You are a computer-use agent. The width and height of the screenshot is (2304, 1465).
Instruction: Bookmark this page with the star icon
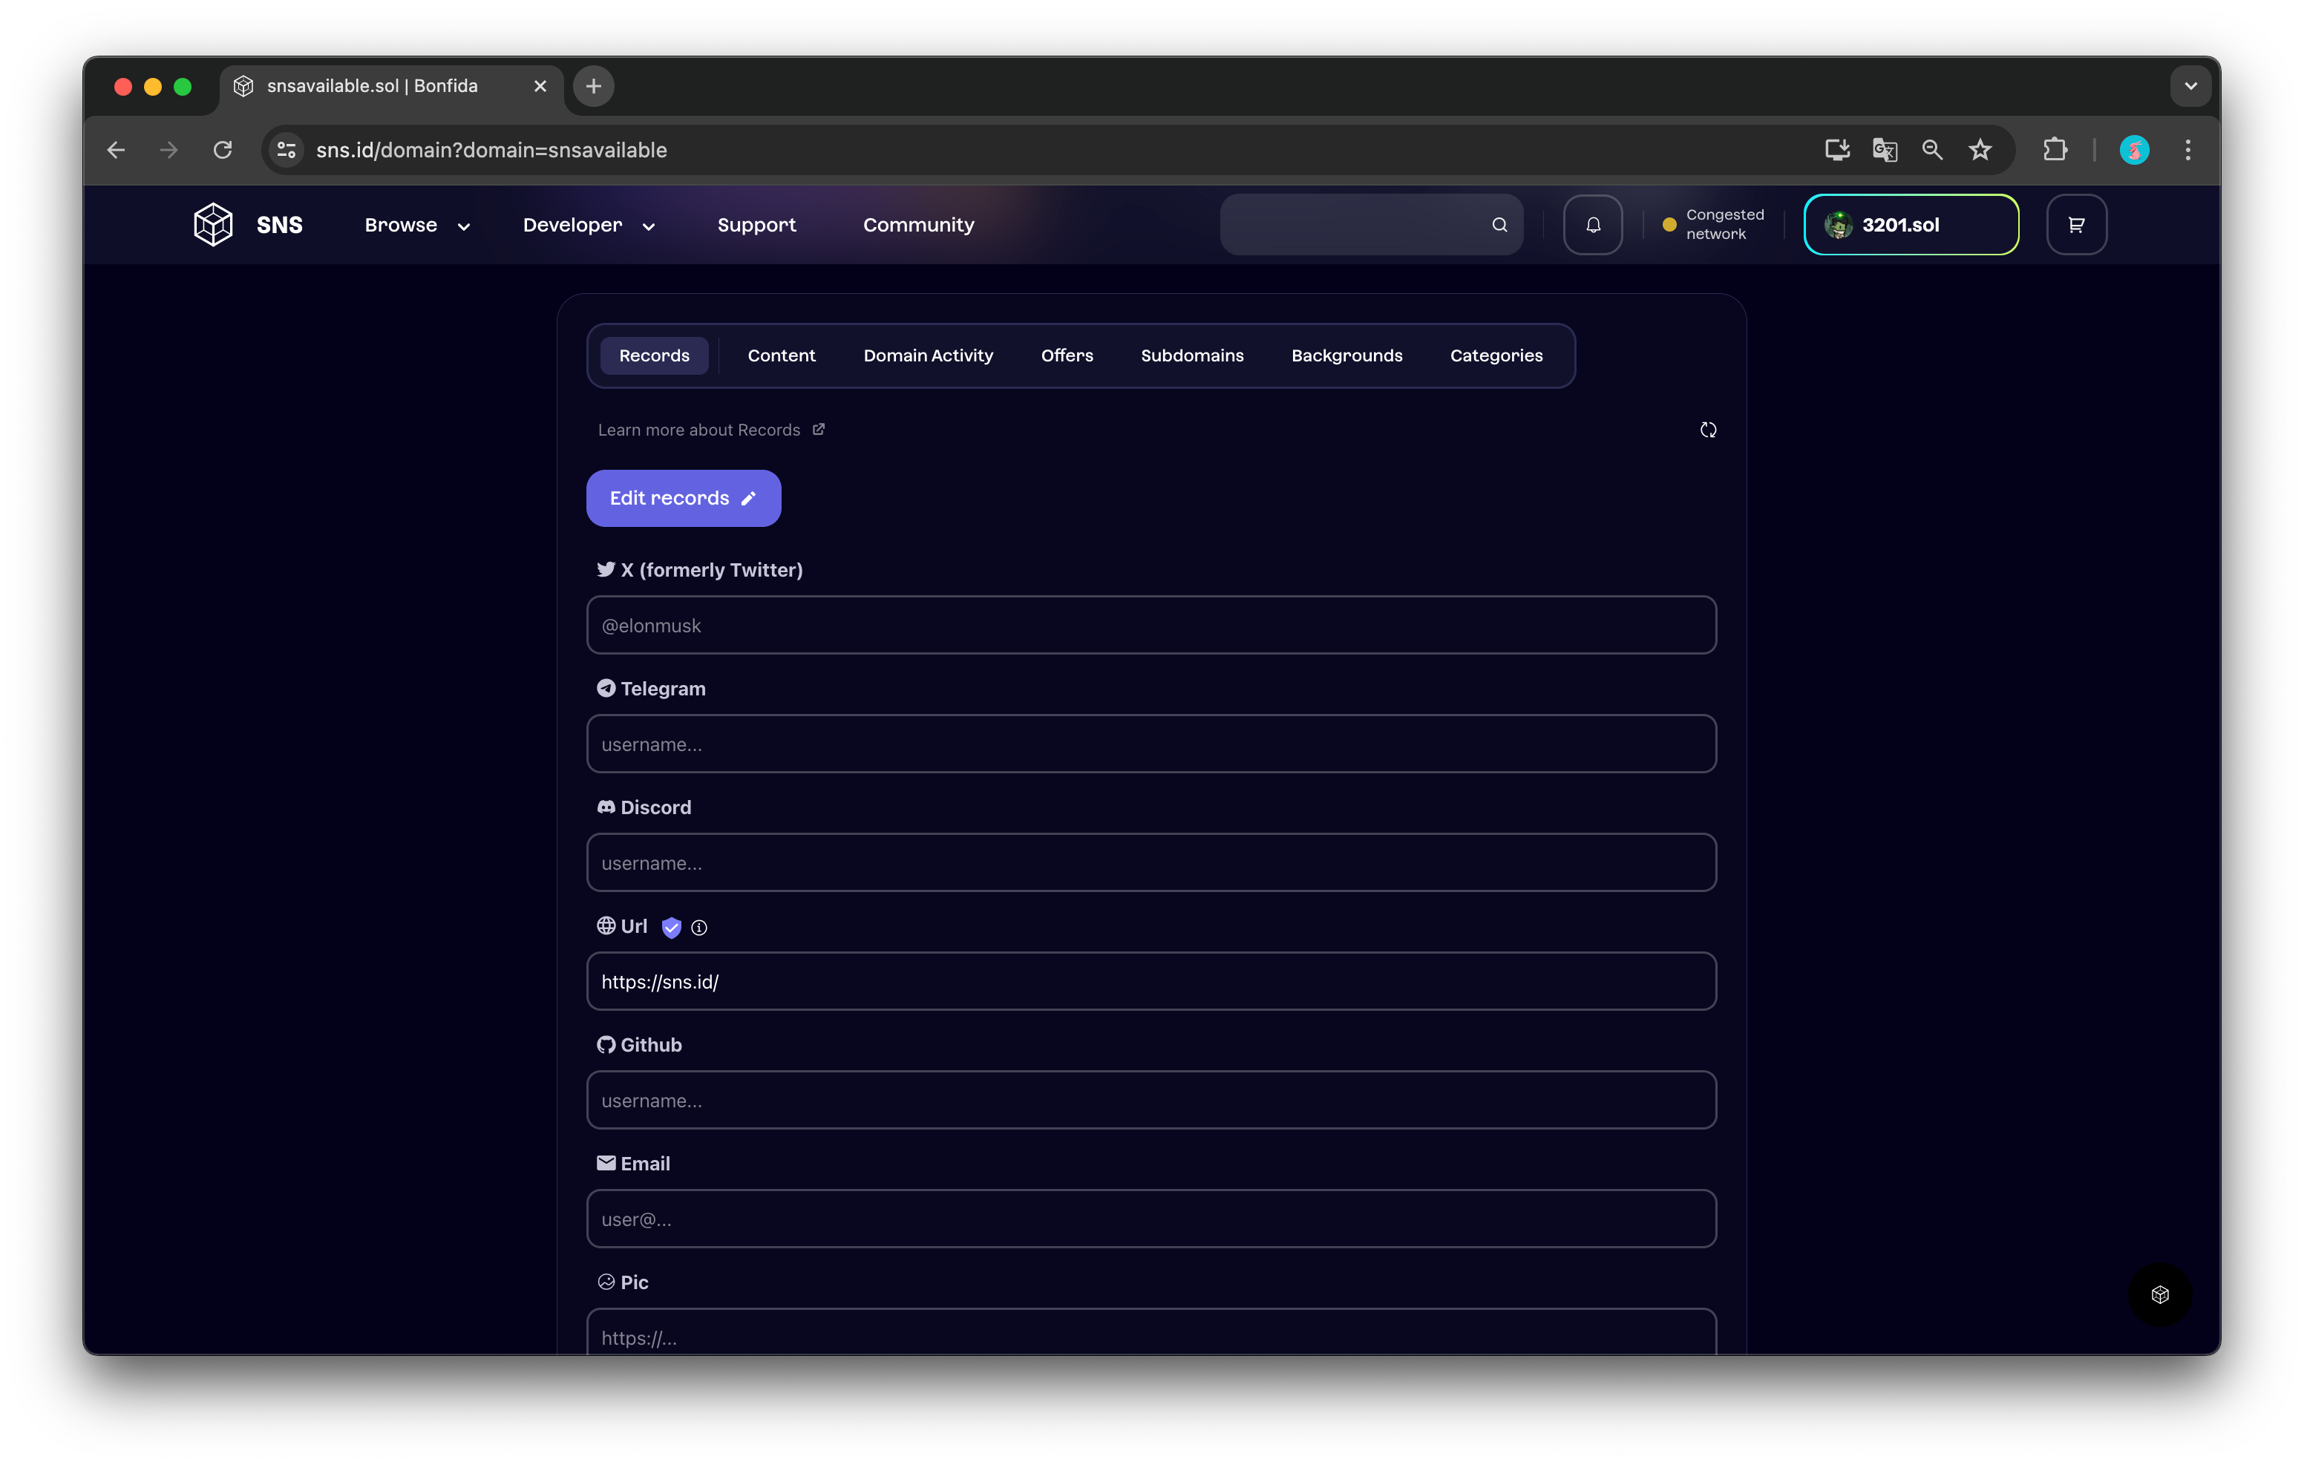pyautogui.click(x=1980, y=150)
